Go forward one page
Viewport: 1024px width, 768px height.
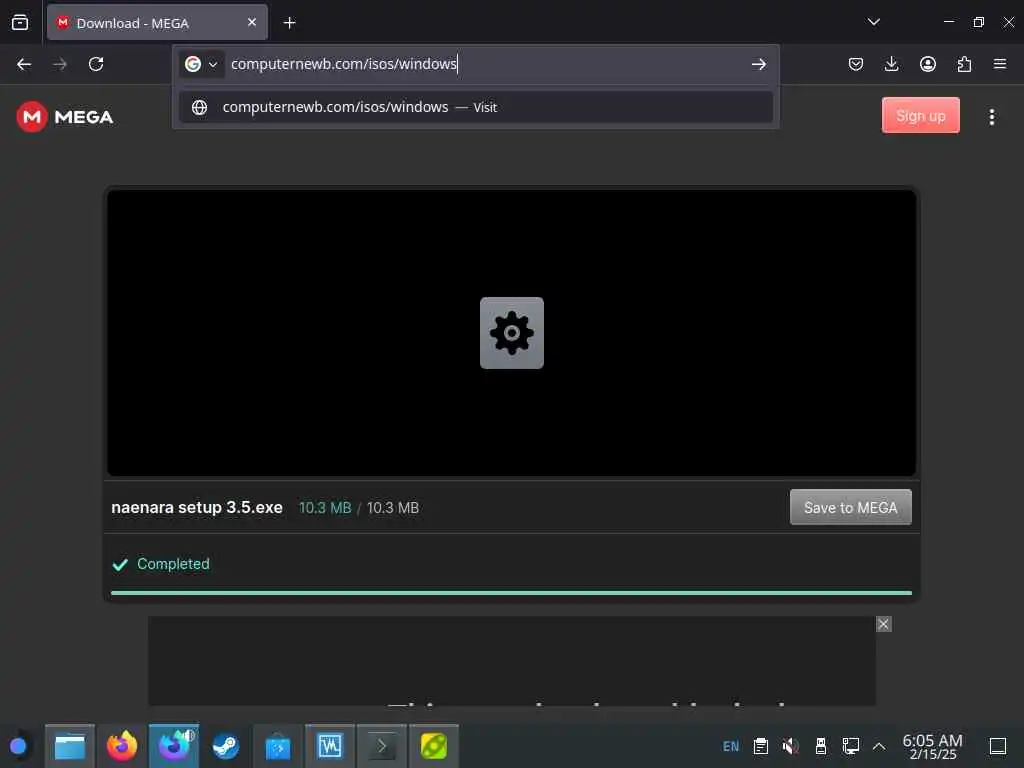[x=60, y=64]
